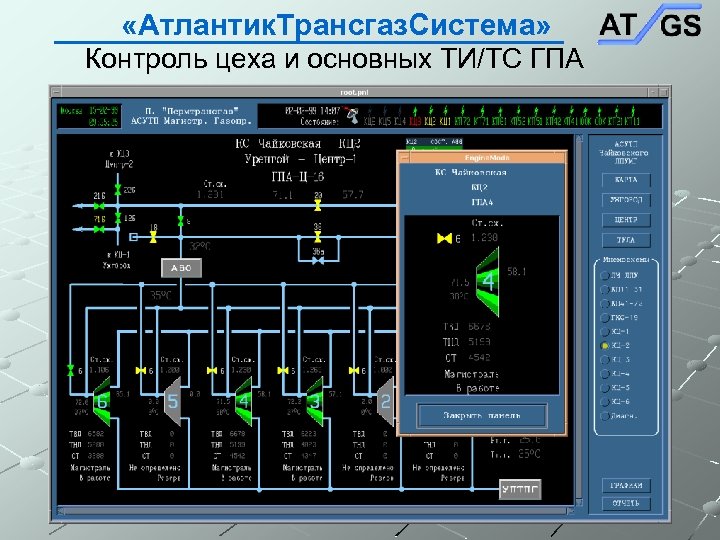720x540 pixels.
Task: Open compressor unit 6 turbine symbol
Action: pyautogui.click(x=101, y=402)
